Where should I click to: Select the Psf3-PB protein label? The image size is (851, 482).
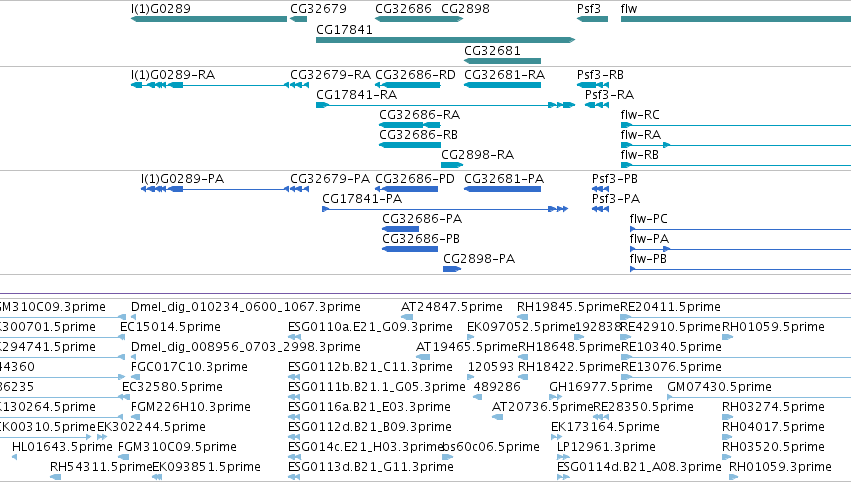pos(615,179)
